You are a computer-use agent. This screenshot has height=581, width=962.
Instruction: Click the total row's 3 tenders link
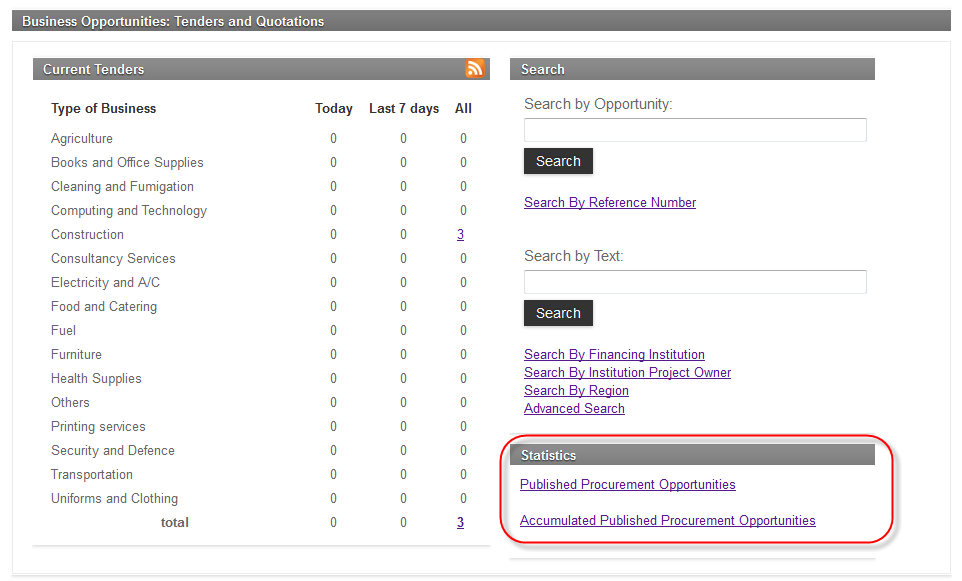(460, 522)
